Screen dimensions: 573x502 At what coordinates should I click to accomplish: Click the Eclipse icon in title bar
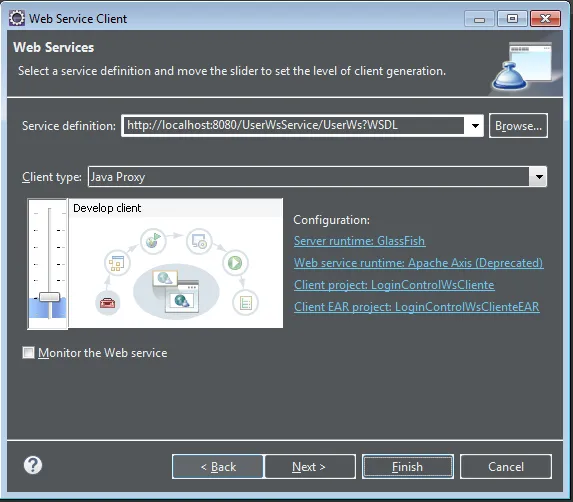point(17,18)
